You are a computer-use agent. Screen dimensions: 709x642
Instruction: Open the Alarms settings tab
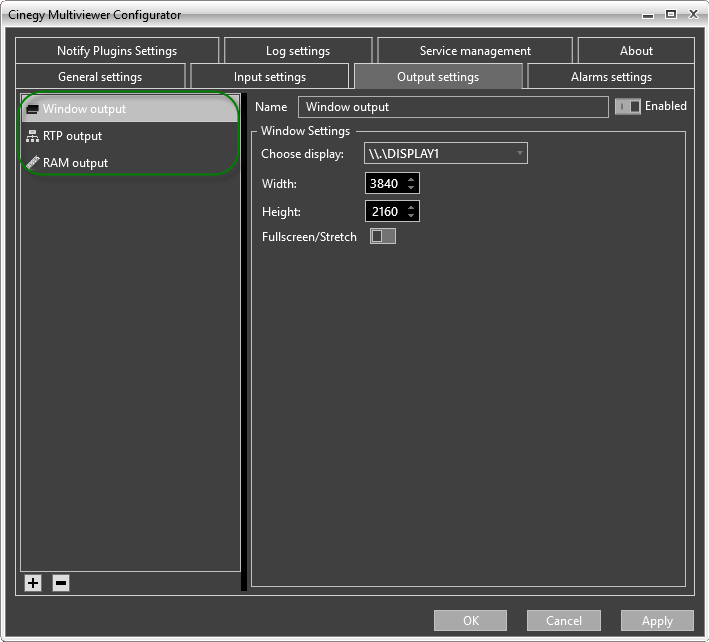tap(611, 76)
